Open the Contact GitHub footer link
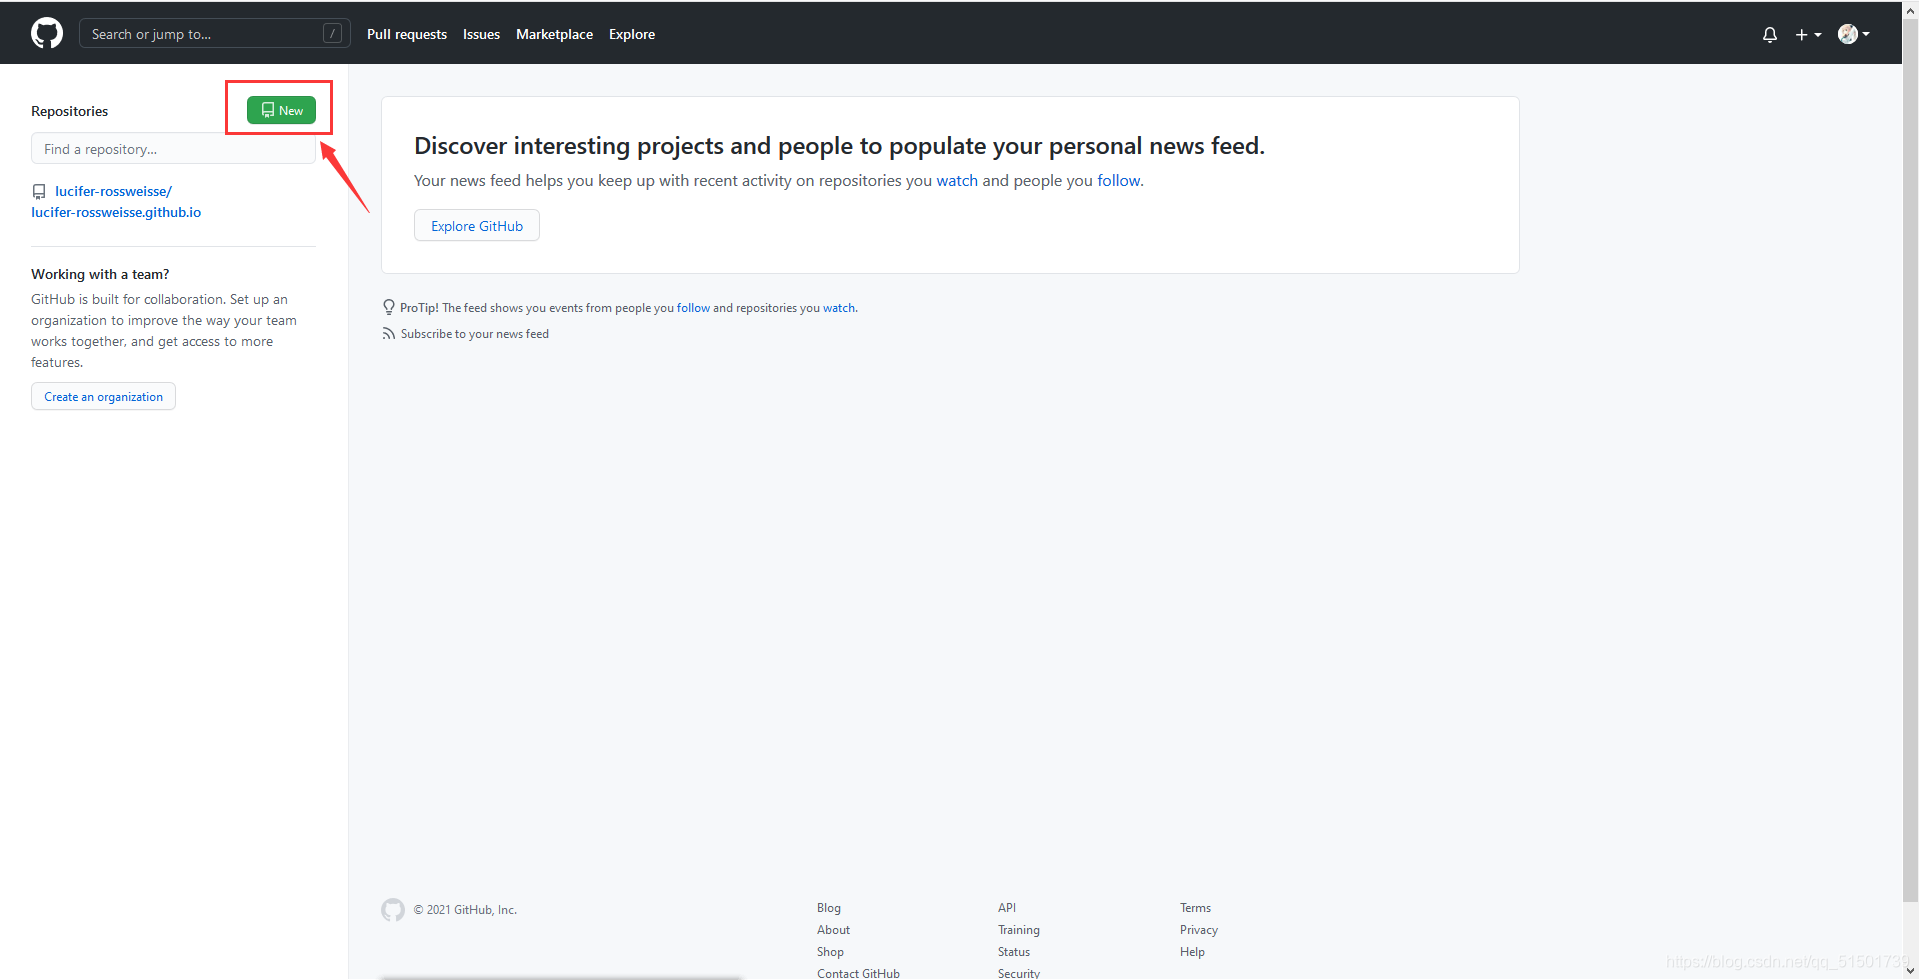 [858, 973]
